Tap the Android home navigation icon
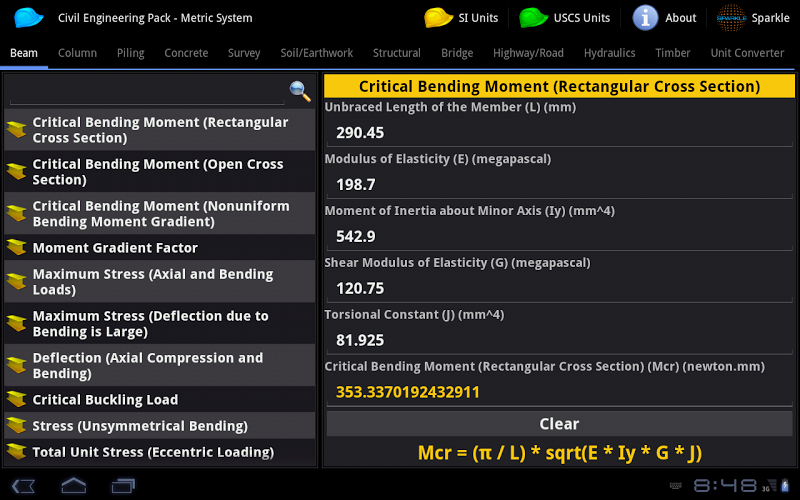 point(73,485)
